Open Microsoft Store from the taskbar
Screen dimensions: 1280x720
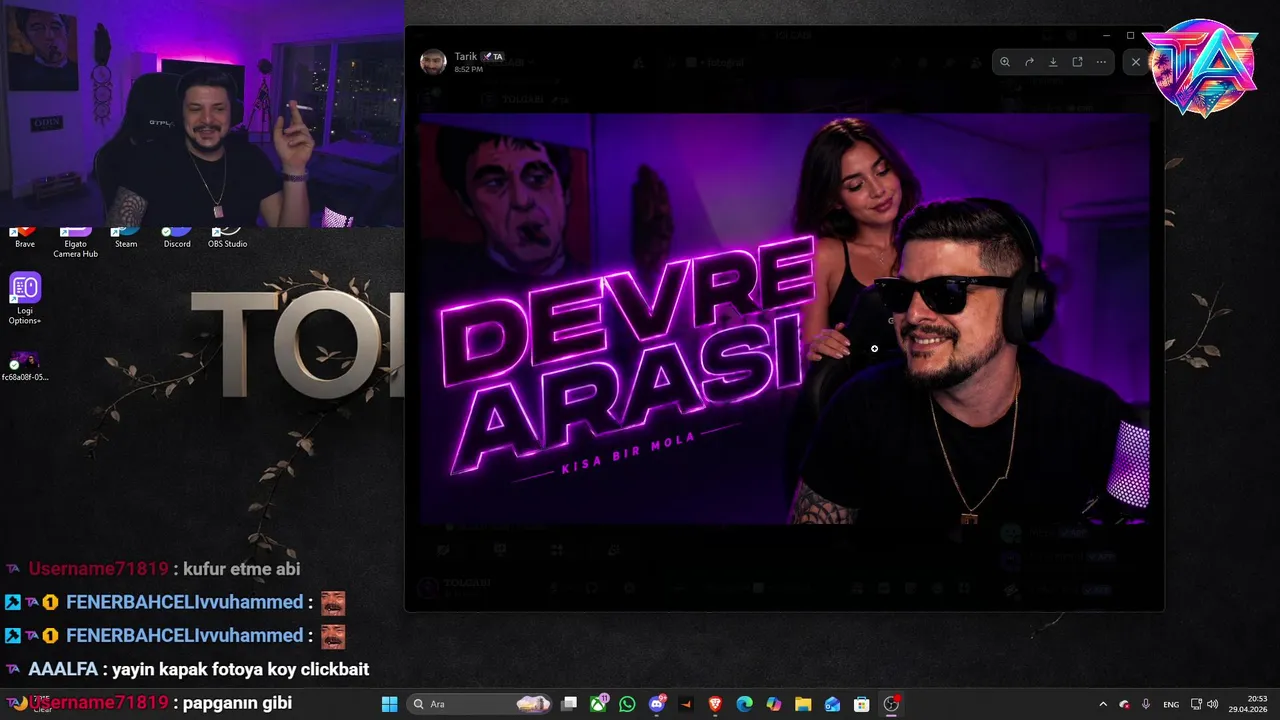861,704
